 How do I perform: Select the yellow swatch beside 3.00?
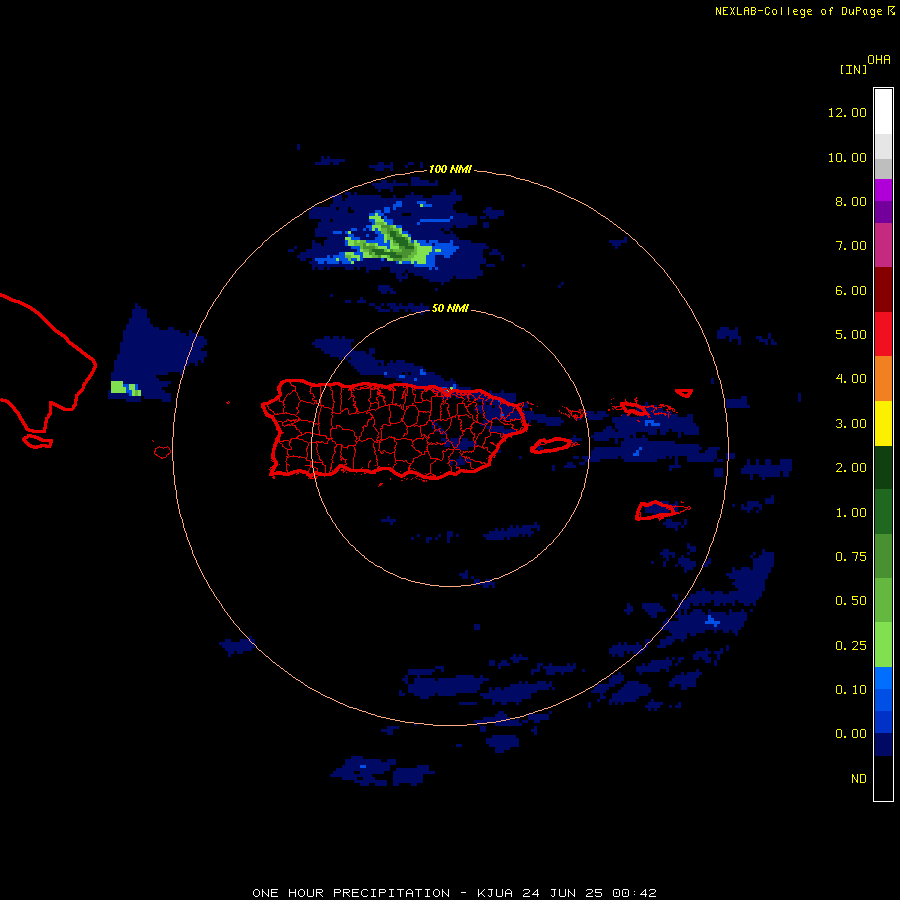click(x=883, y=423)
